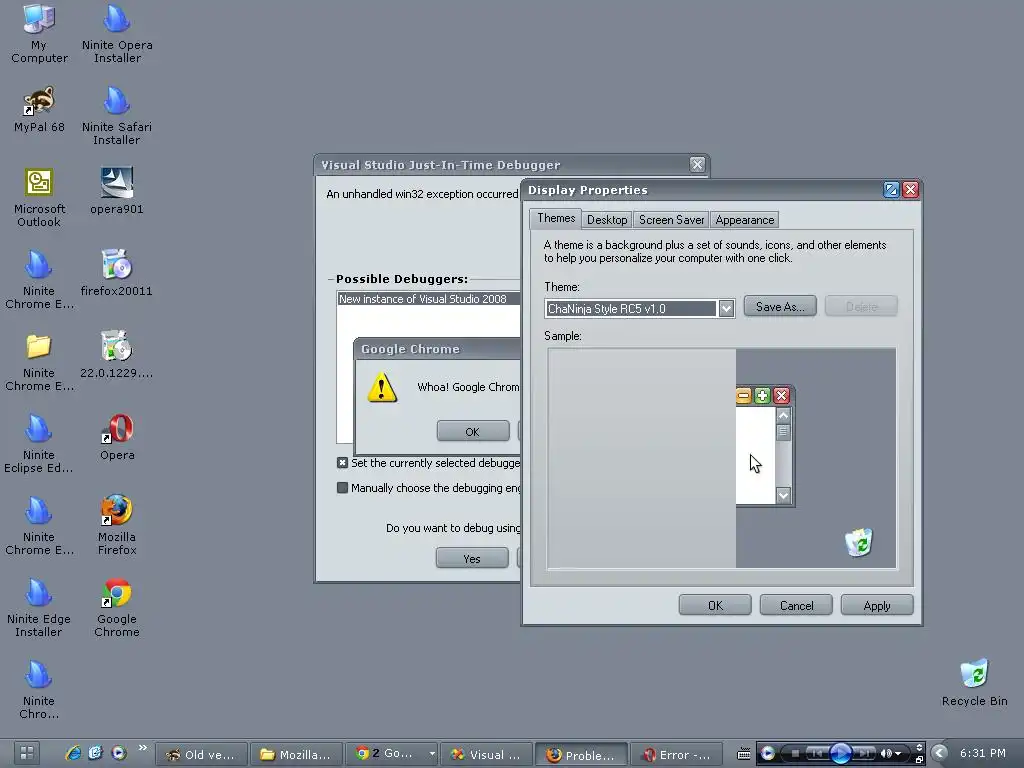Select the Recycle Bin on the desktop
This screenshot has height=768, width=1024.
[974, 683]
